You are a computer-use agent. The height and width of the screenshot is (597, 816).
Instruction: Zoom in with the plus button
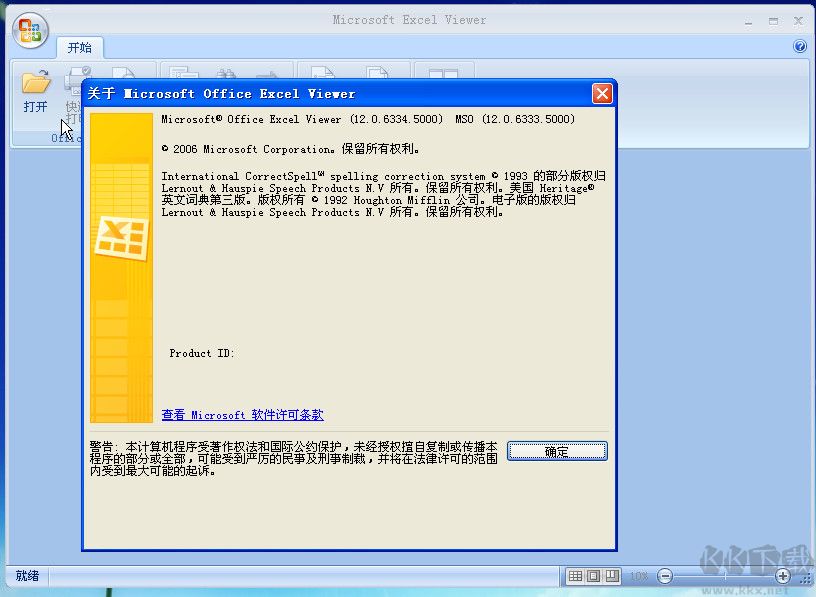pos(782,576)
